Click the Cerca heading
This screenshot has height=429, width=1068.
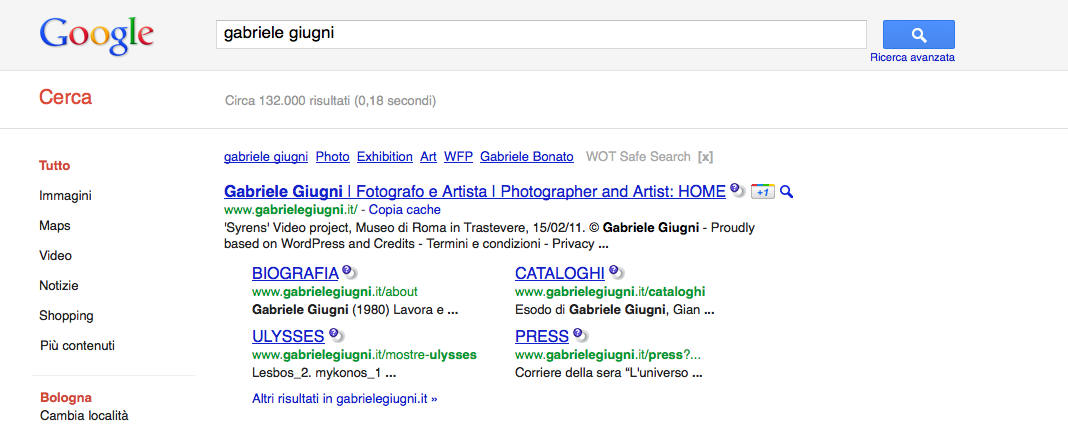point(65,97)
